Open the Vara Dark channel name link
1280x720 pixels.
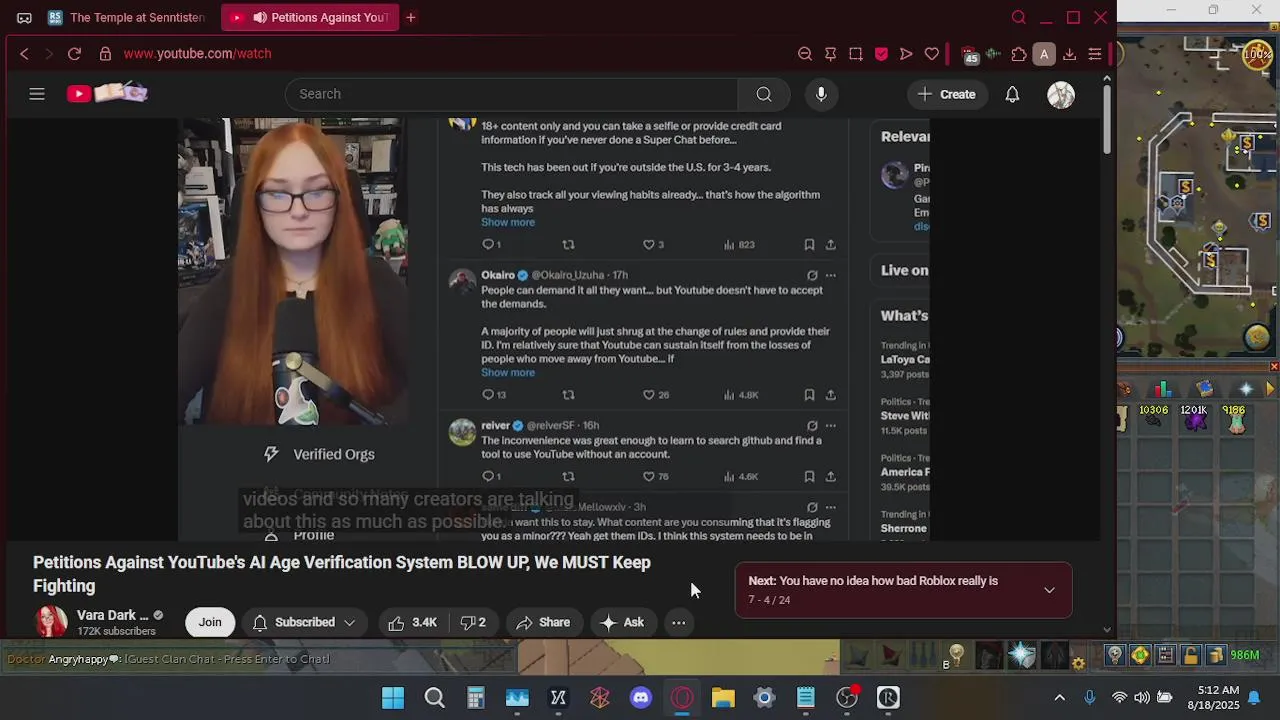tap(112, 615)
